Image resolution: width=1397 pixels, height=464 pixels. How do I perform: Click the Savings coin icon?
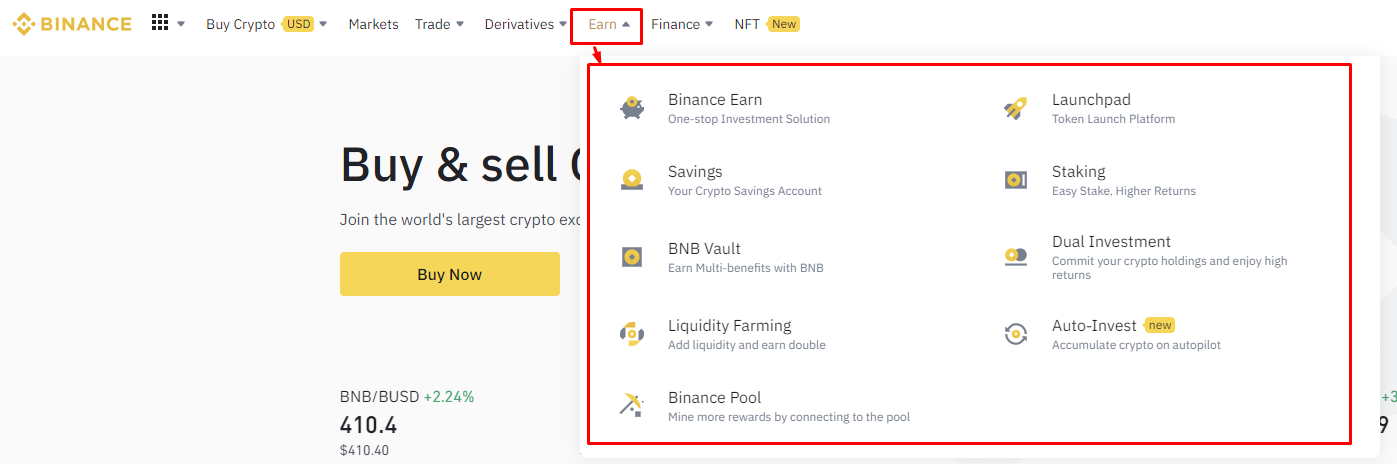pyautogui.click(x=631, y=180)
